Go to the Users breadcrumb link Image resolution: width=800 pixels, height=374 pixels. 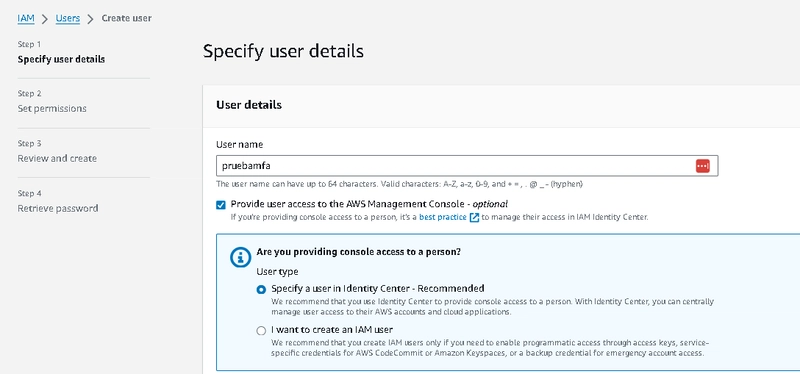(68, 18)
